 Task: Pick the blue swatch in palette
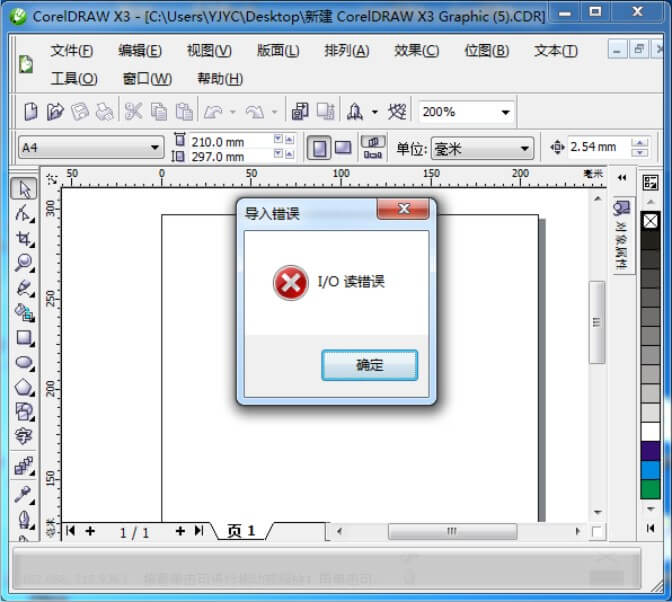click(x=650, y=470)
